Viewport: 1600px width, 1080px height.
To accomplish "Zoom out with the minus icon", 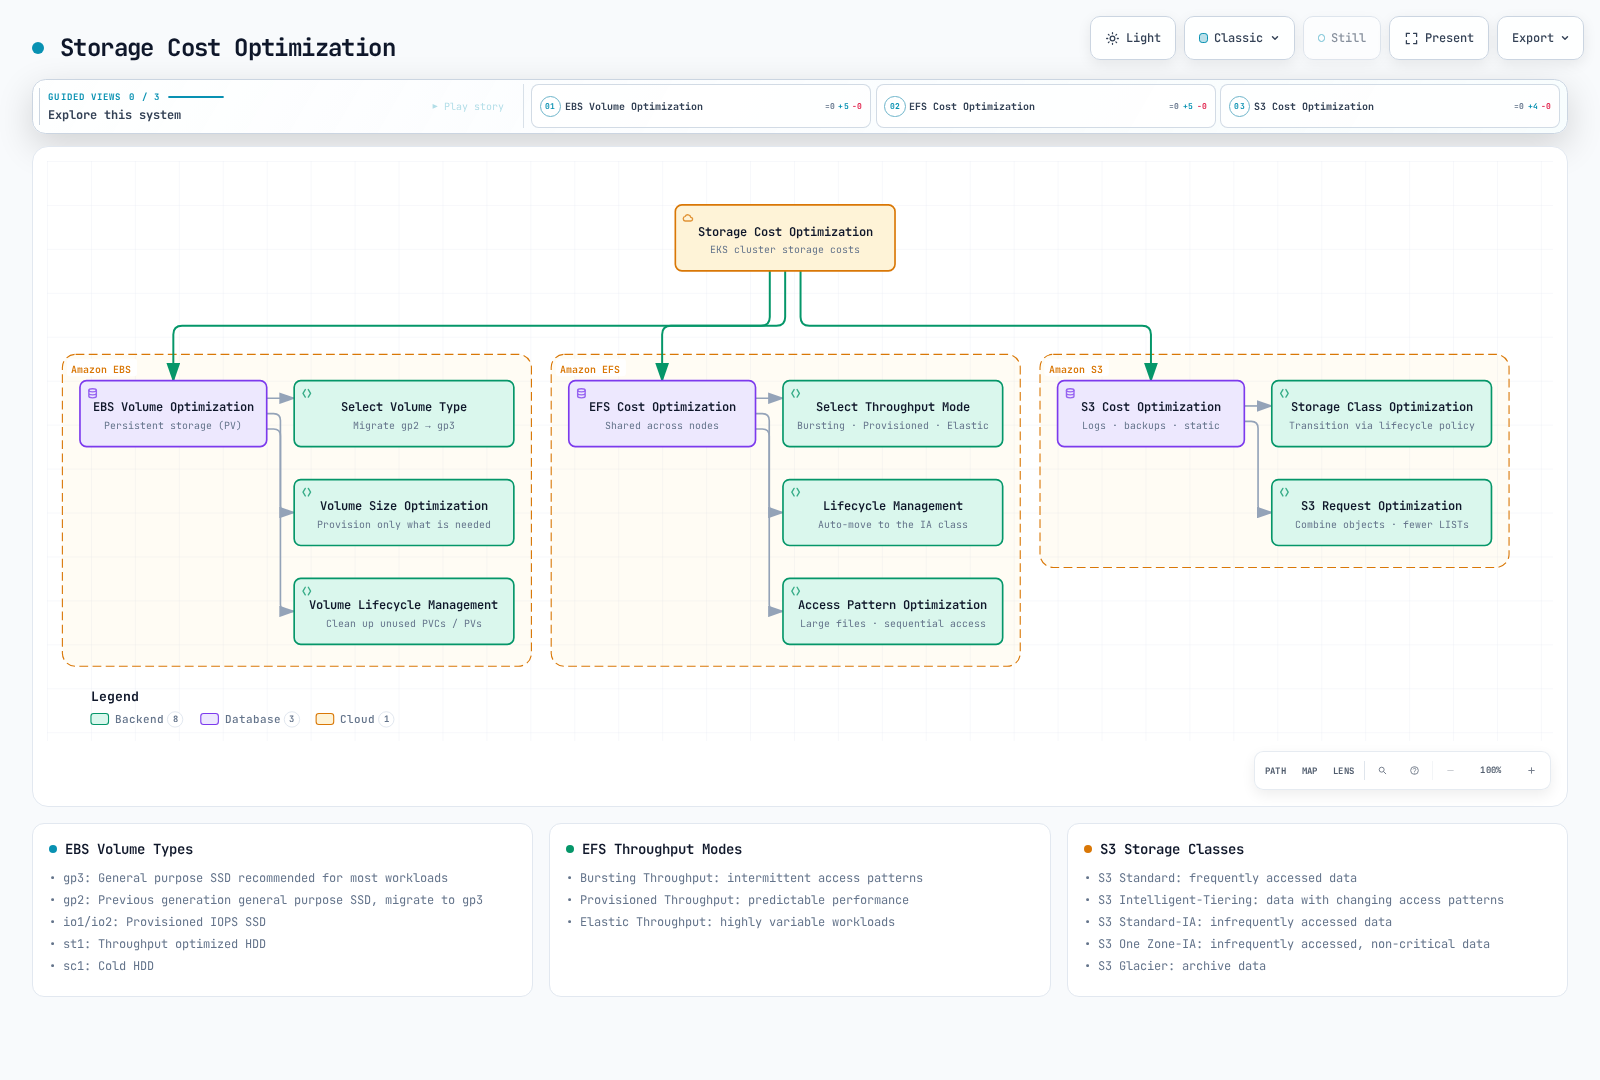I will 1450,771.
